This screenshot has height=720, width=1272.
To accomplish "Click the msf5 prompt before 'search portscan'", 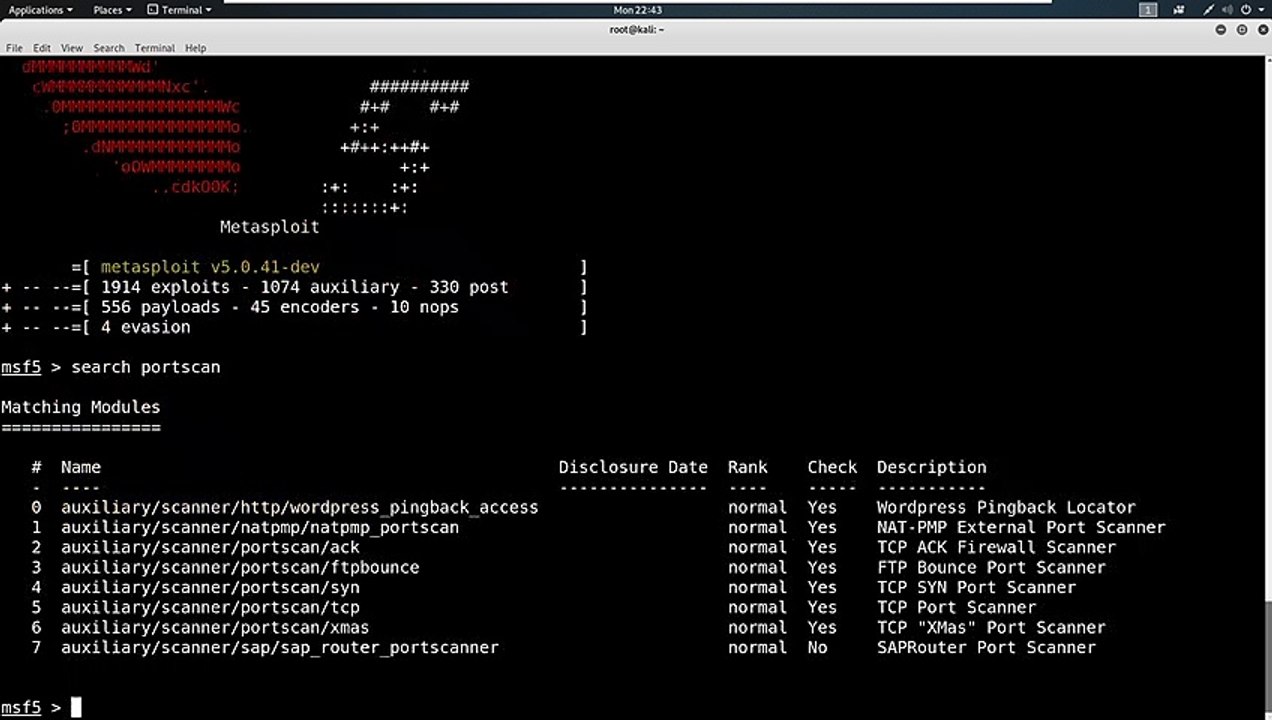I will pos(21,367).
